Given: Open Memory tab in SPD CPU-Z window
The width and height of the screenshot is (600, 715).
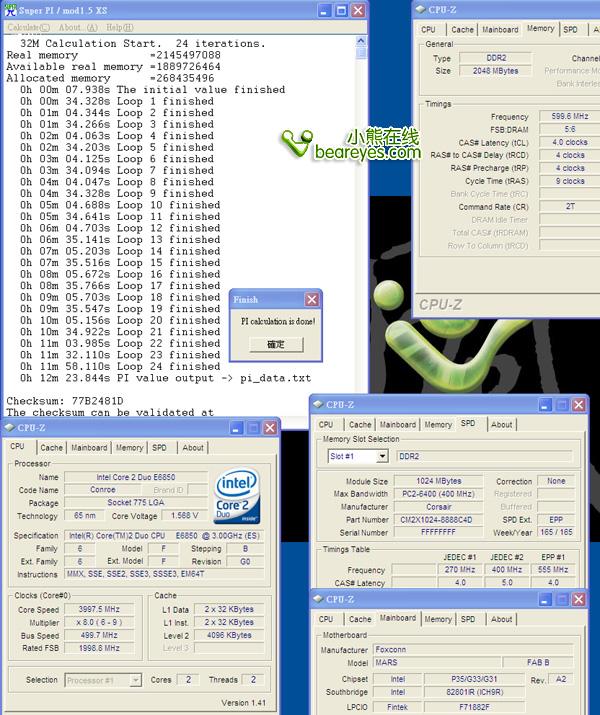Looking at the screenshot, I should [438, 425].
